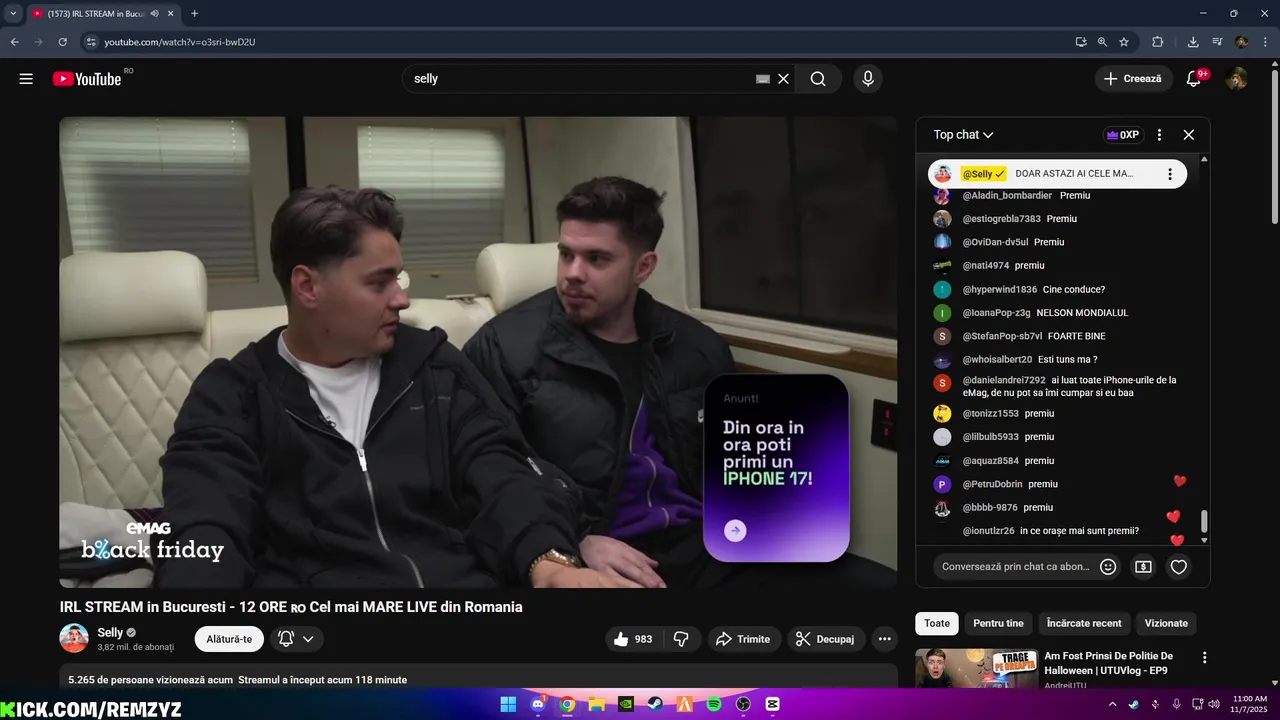Open the emoji picker in chat
Image resolution: width=1280 pixels, height=720 pixels.
pos(1108,567)
